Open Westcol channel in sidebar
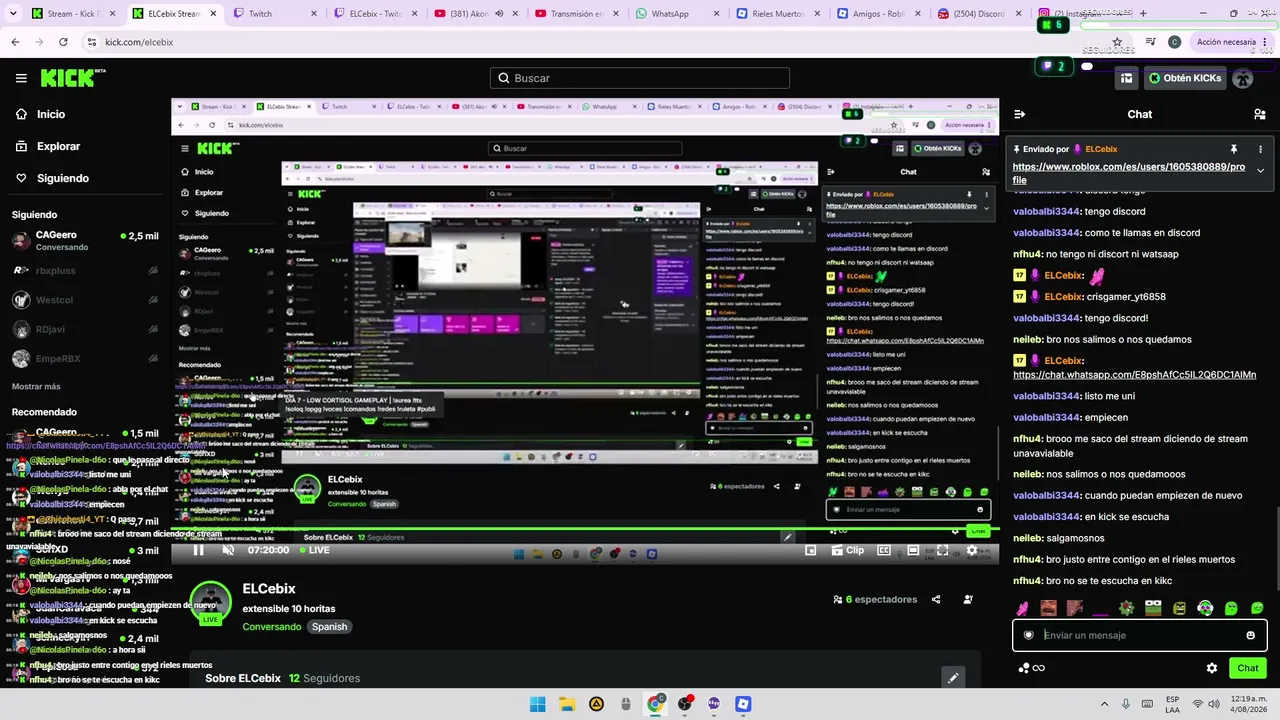The height and width of the screenshot is (720, 1280). tap(85, 300)
